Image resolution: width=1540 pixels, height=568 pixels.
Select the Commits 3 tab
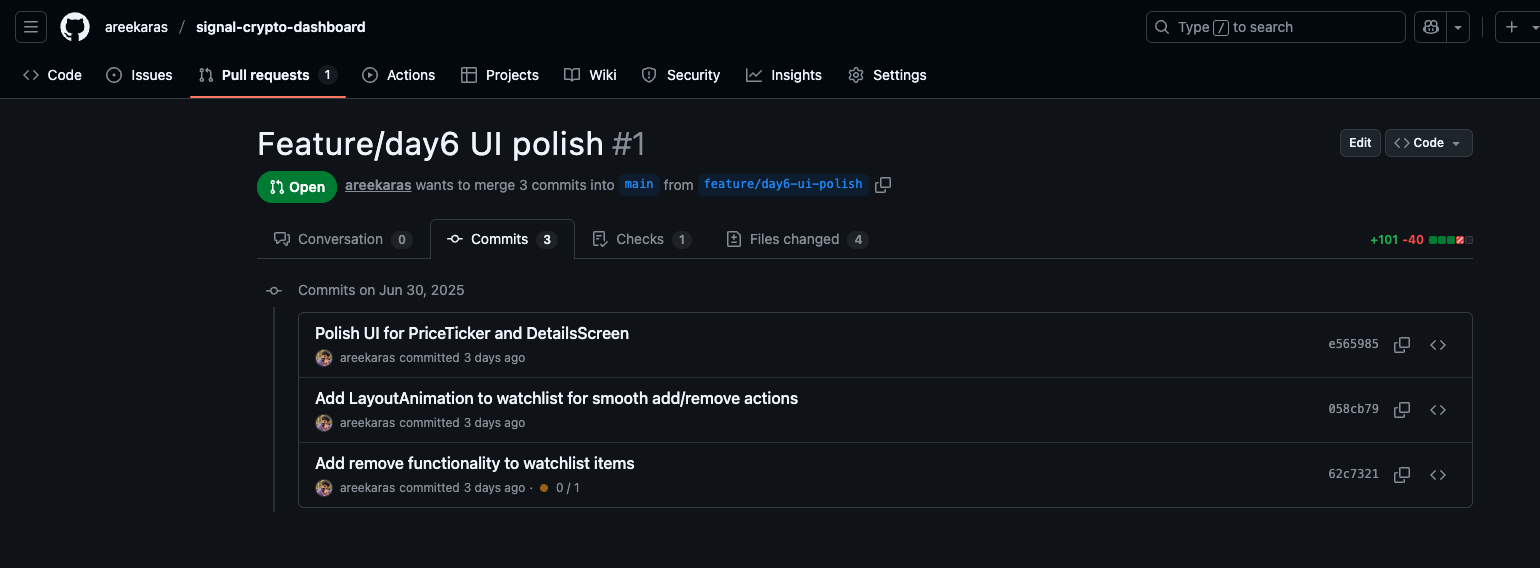click(502, 239)
